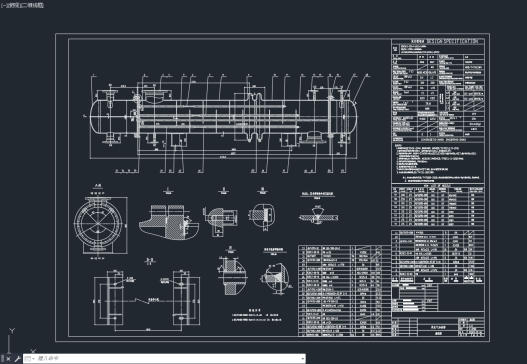Open recent commands dropdown in command line
This screenshot has height=364, width=527.
[x=30, y=359]
